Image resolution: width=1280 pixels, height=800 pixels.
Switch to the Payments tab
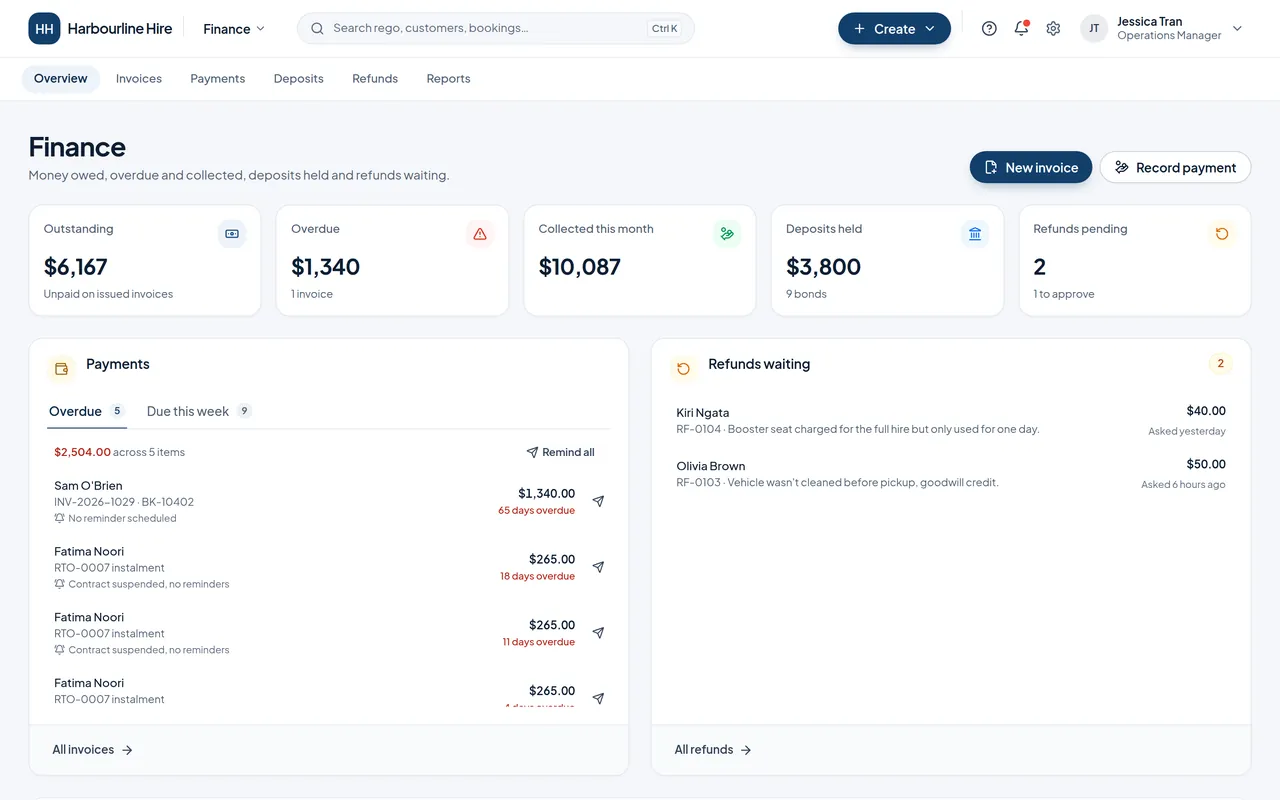pos(218,79)
